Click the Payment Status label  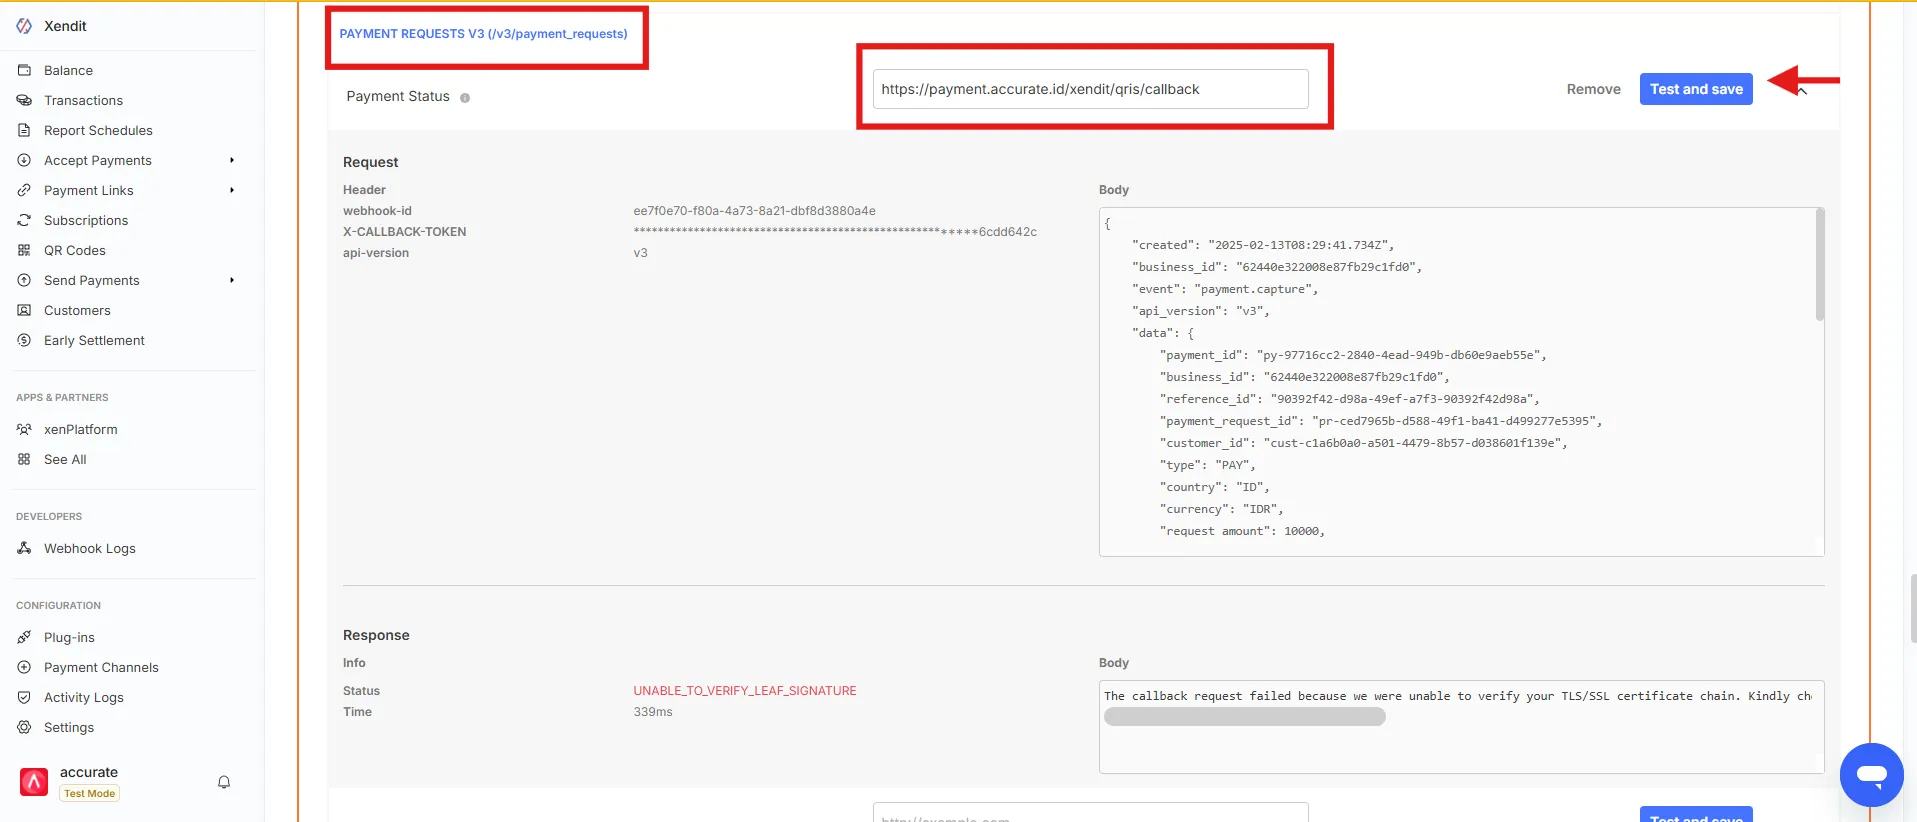click(398, 97)
